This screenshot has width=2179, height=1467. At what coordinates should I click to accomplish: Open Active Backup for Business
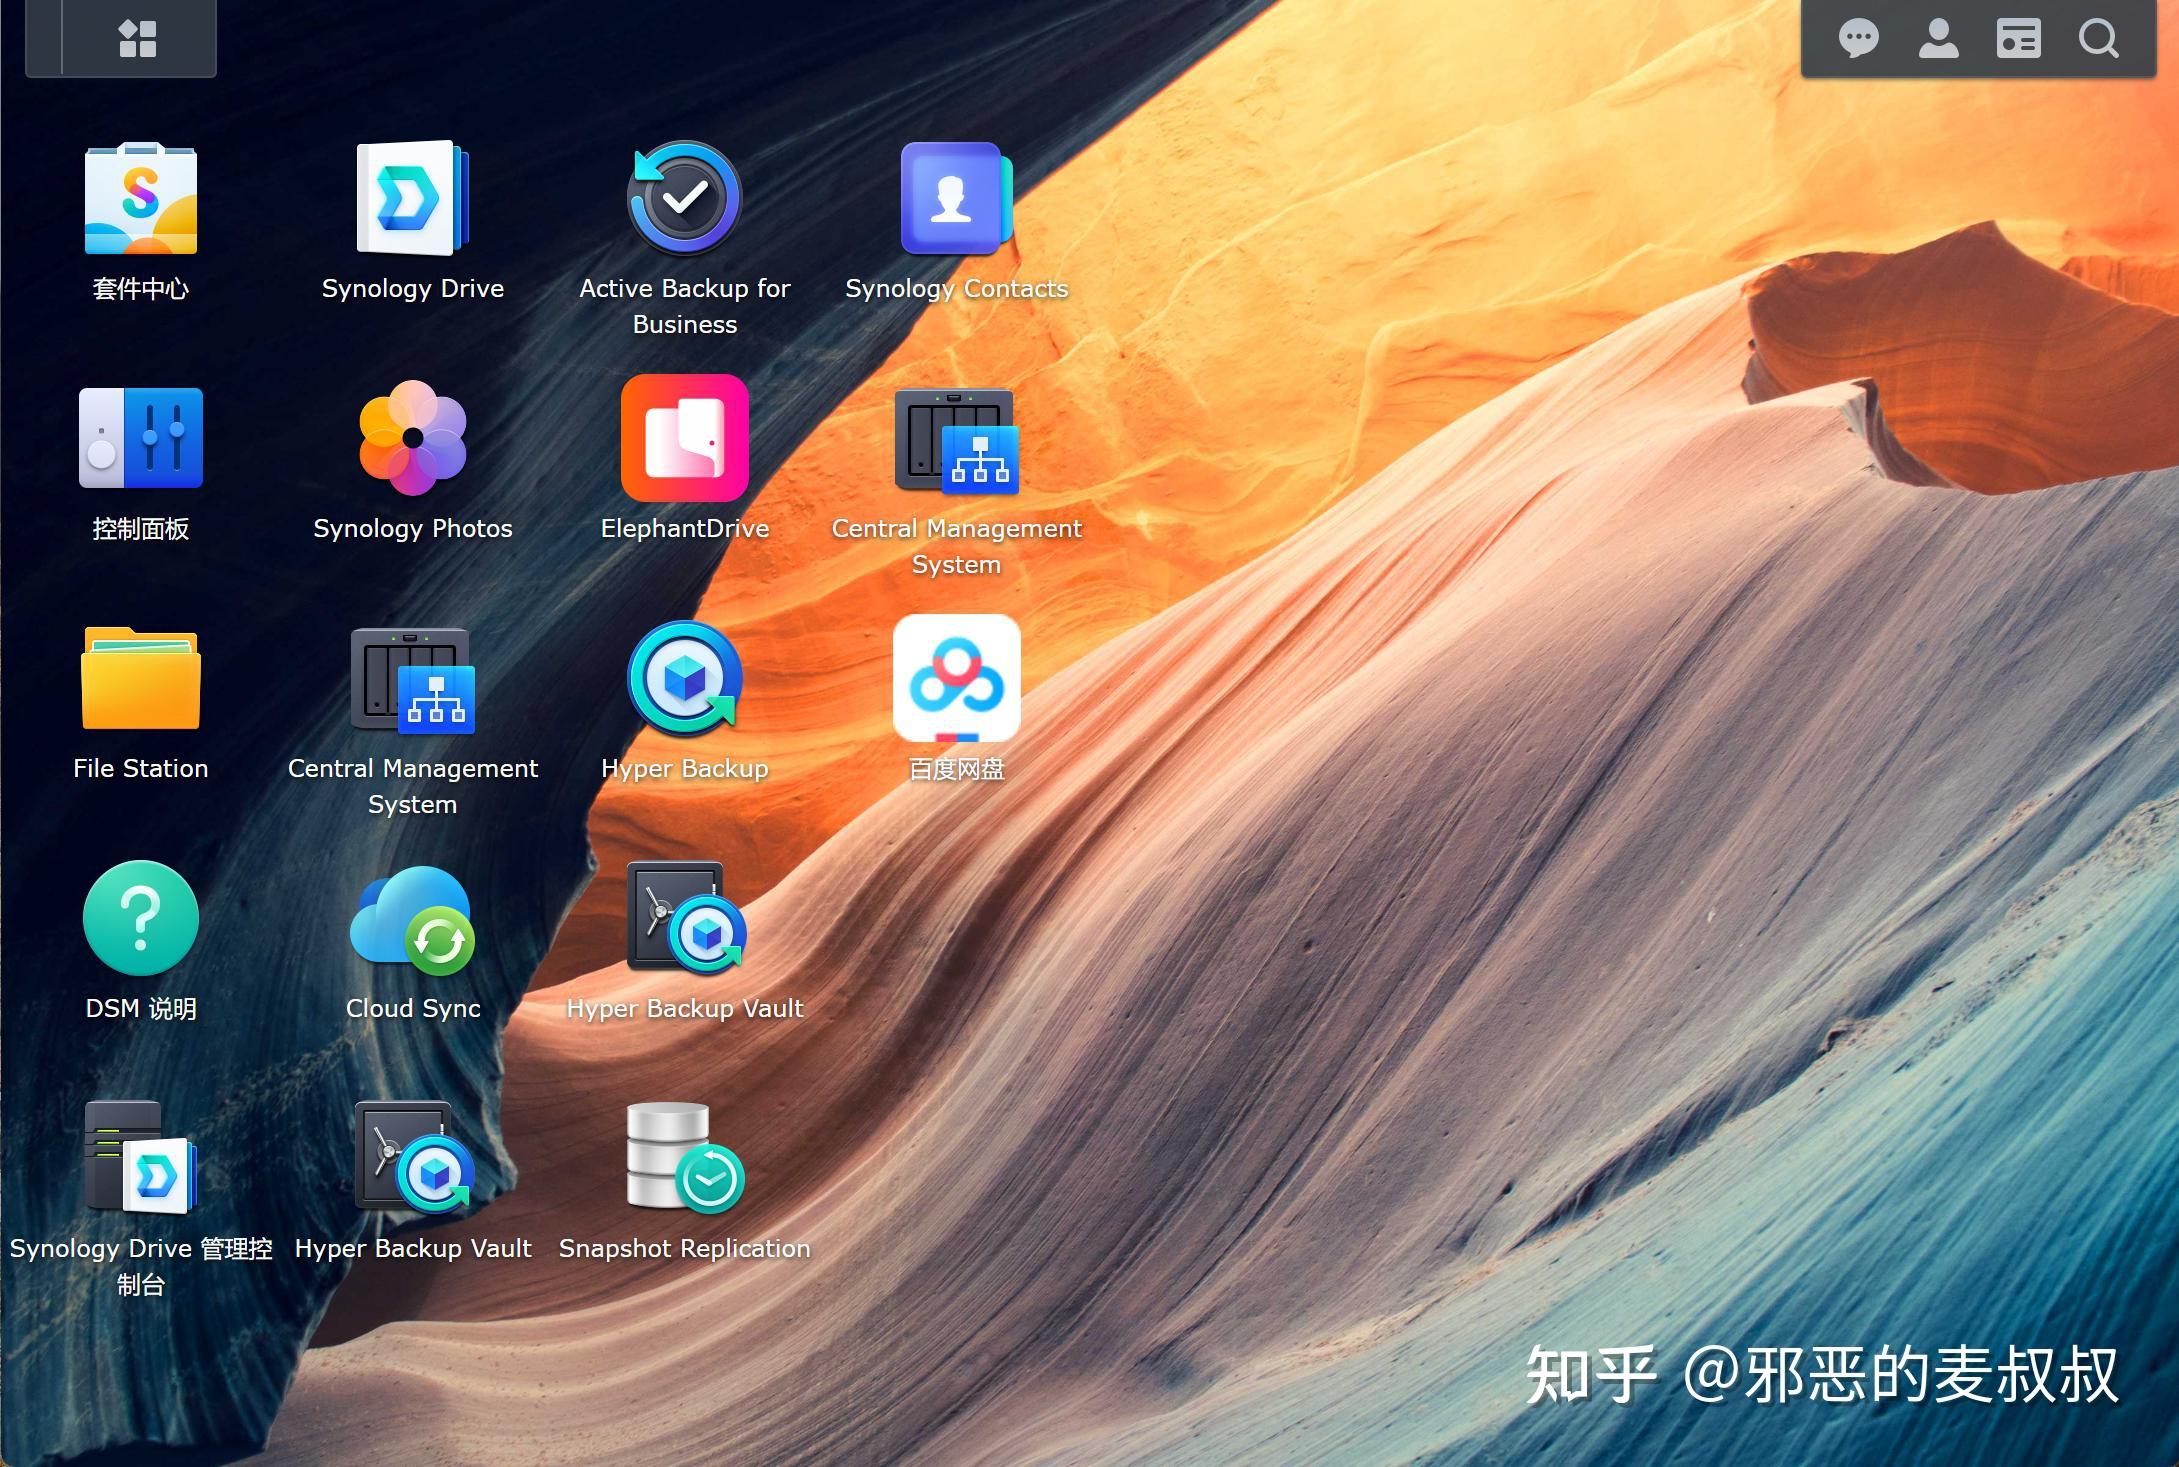pos(685,199)
